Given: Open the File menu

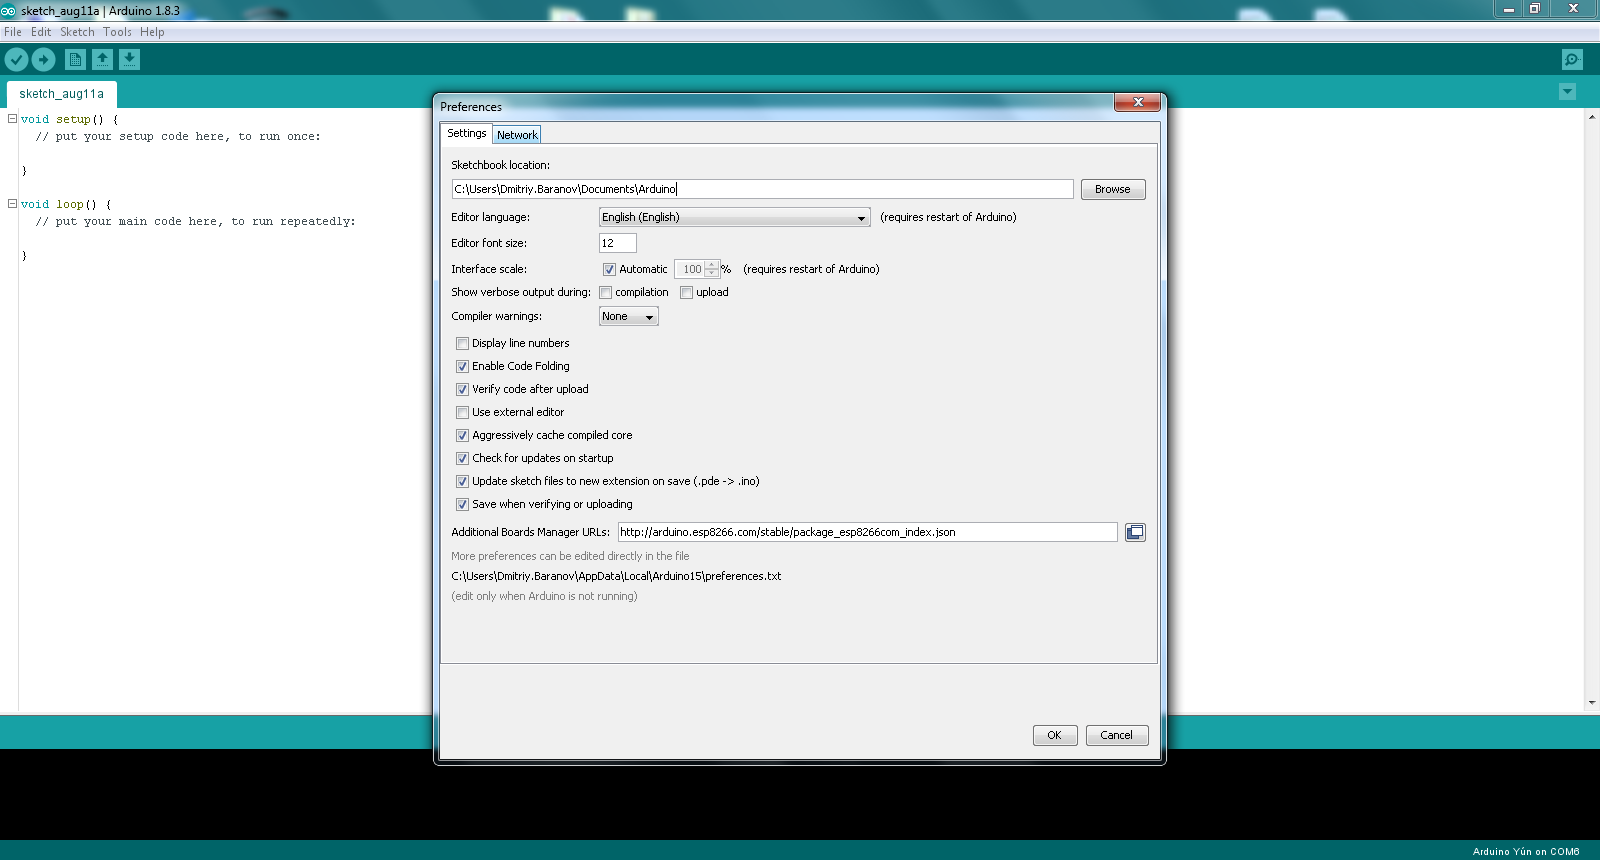Looking at the screenshot, I should (x=13, y=32).
